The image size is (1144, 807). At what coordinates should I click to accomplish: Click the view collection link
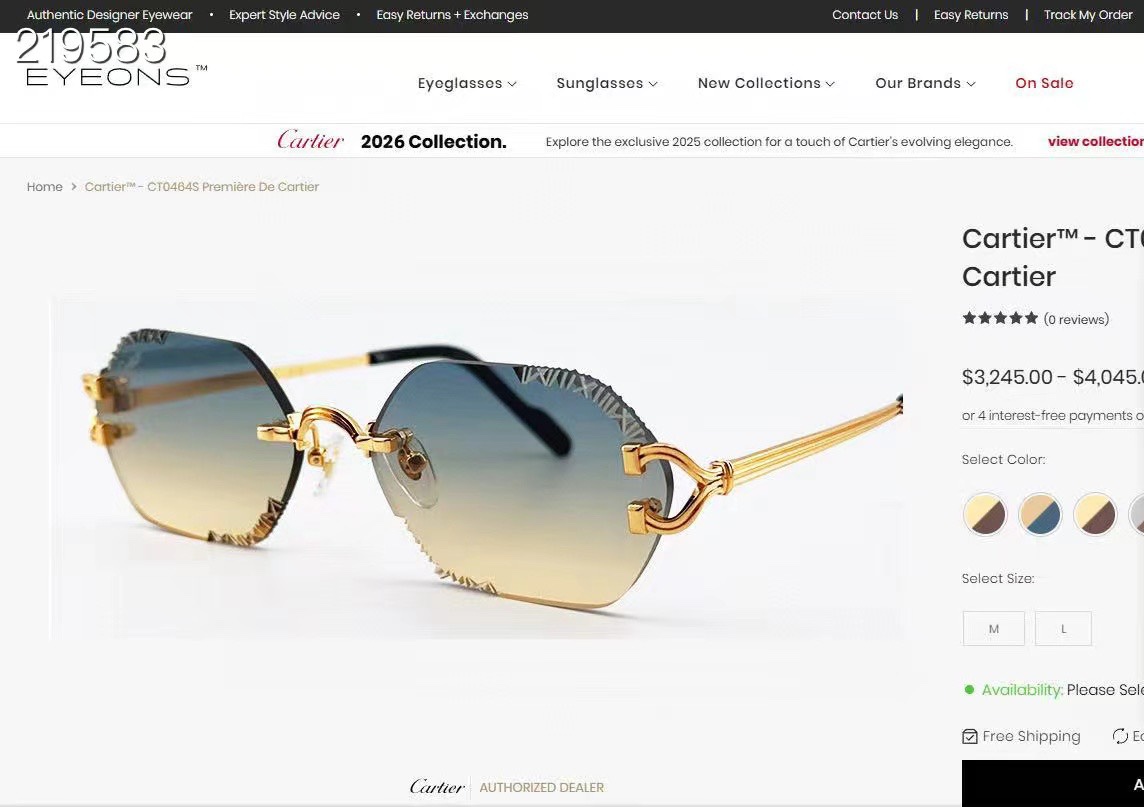click(x=1096, y=142)
